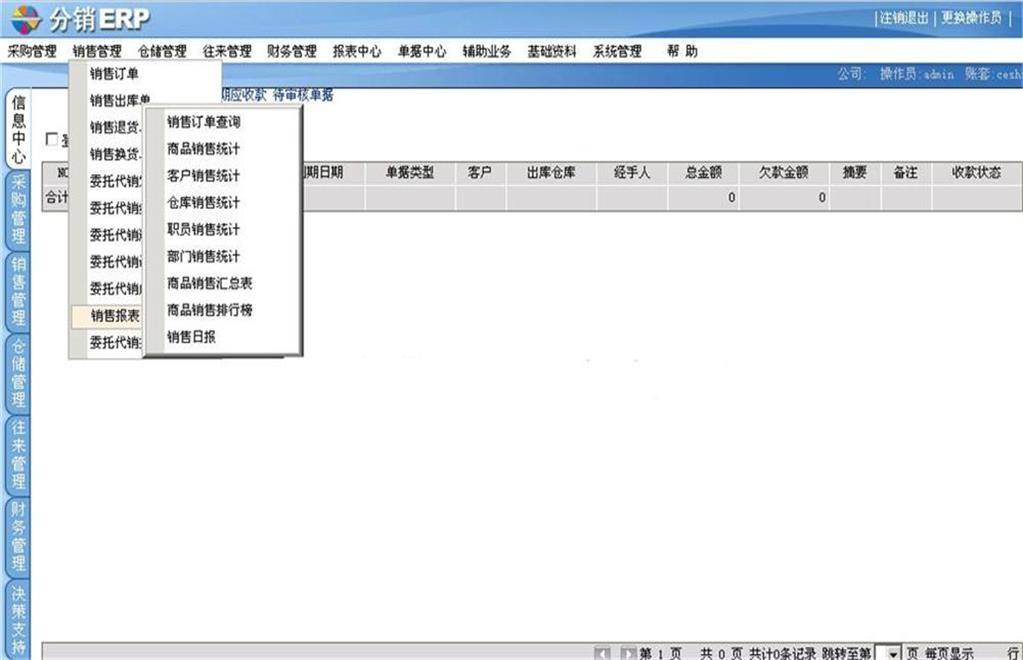Toggle the checkbox above the table
This screenshot has width=1023, height=660.
coord(52,139)
